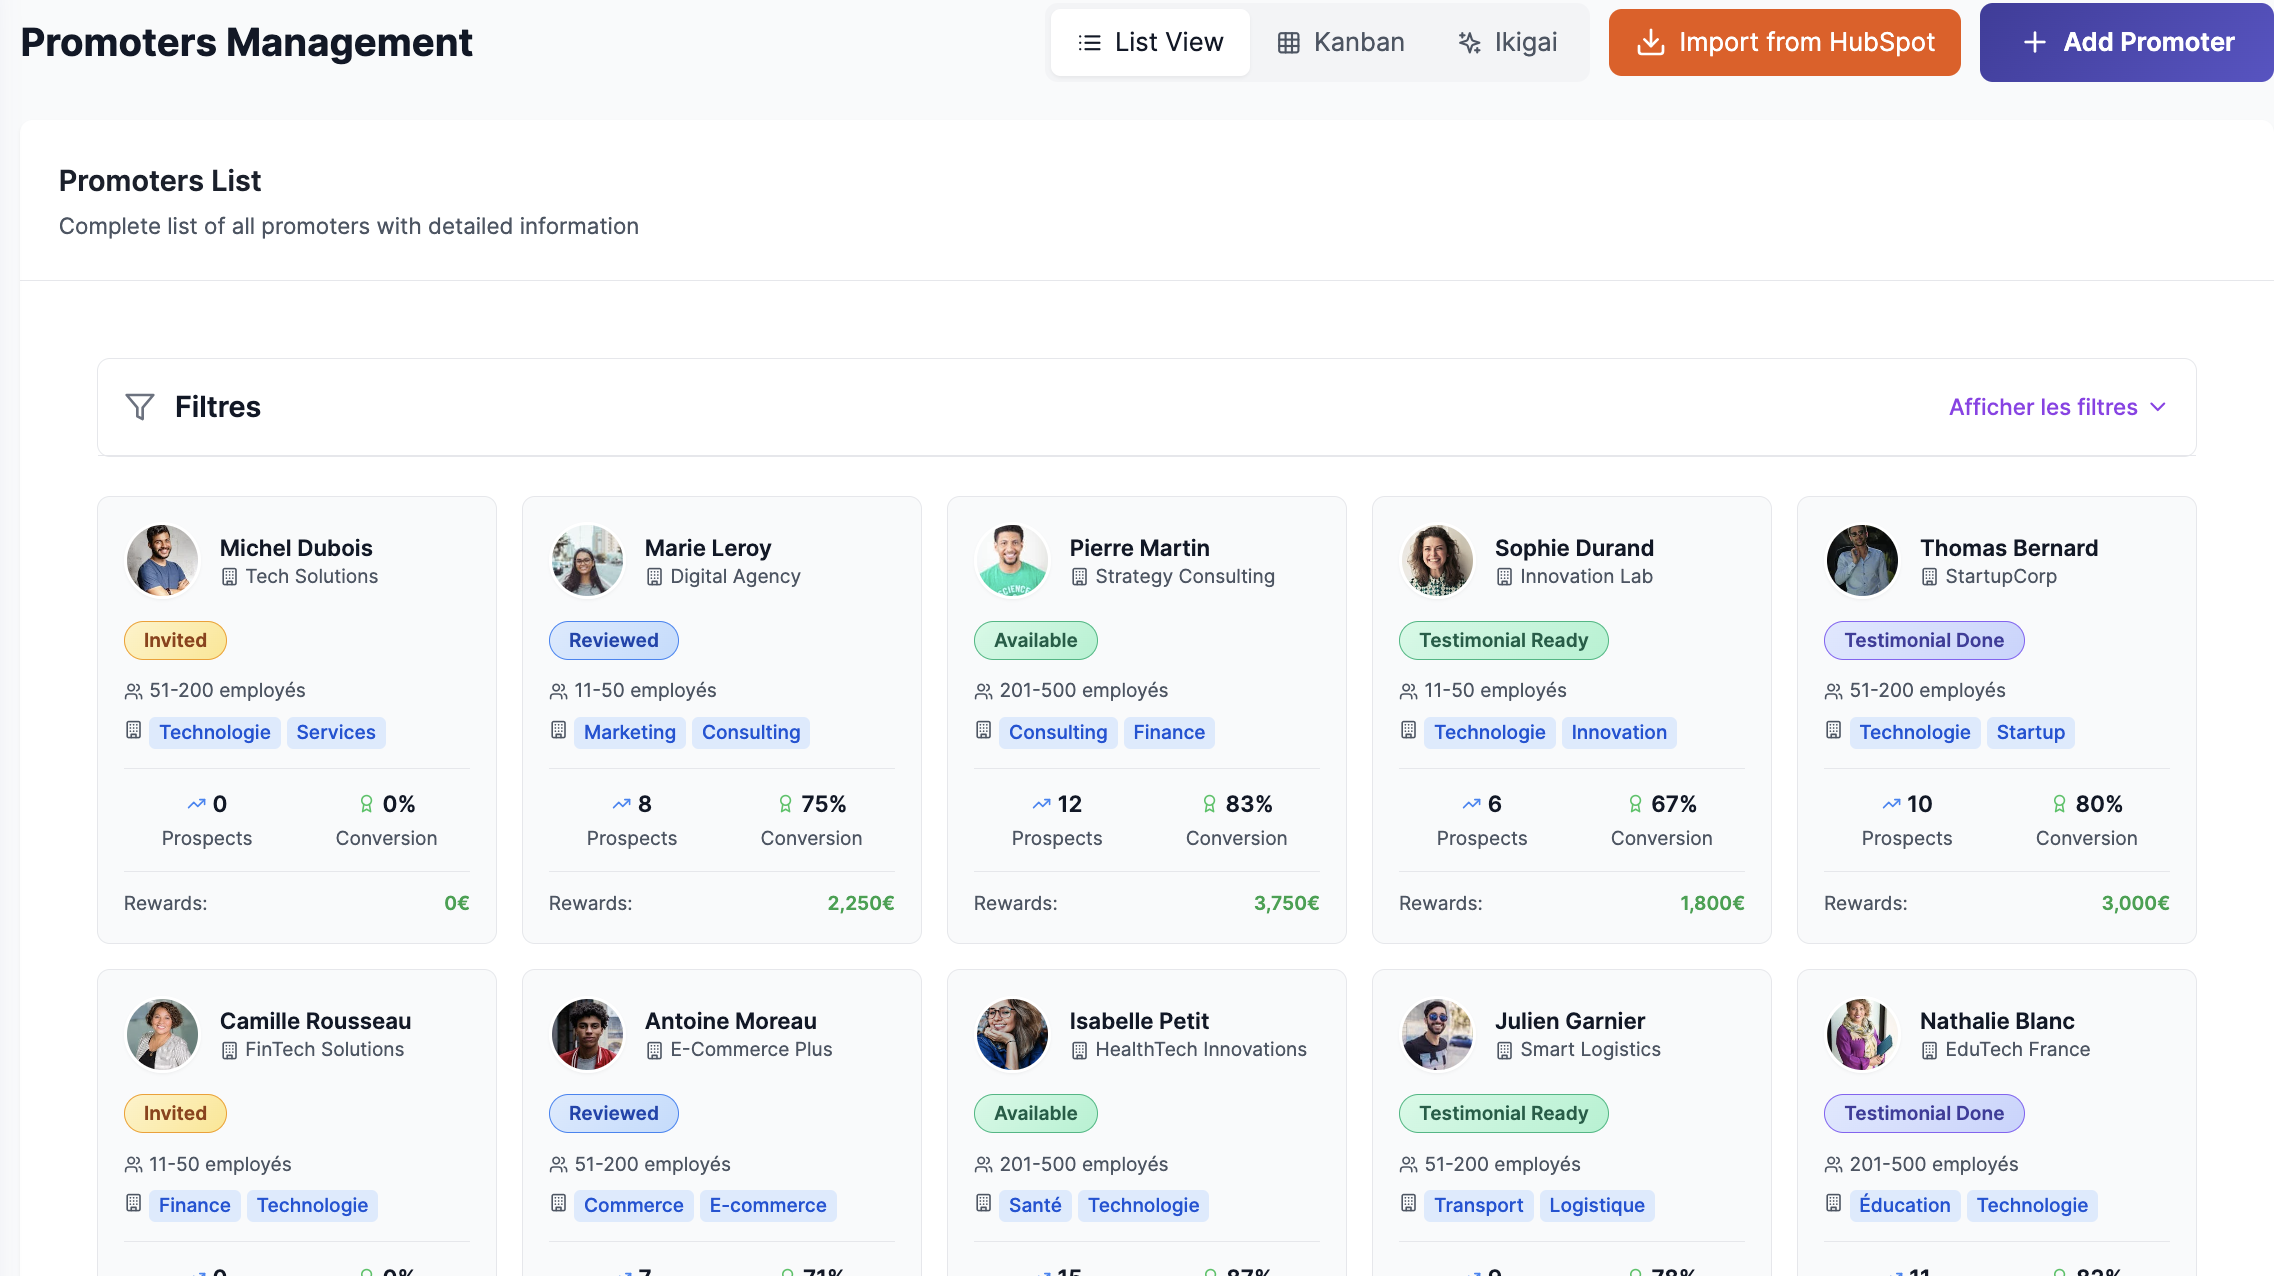The width and height of the screenshot is (2274, 1276).
Task: Click the plus icon in Add Promoter
Action: point(2035,42)
